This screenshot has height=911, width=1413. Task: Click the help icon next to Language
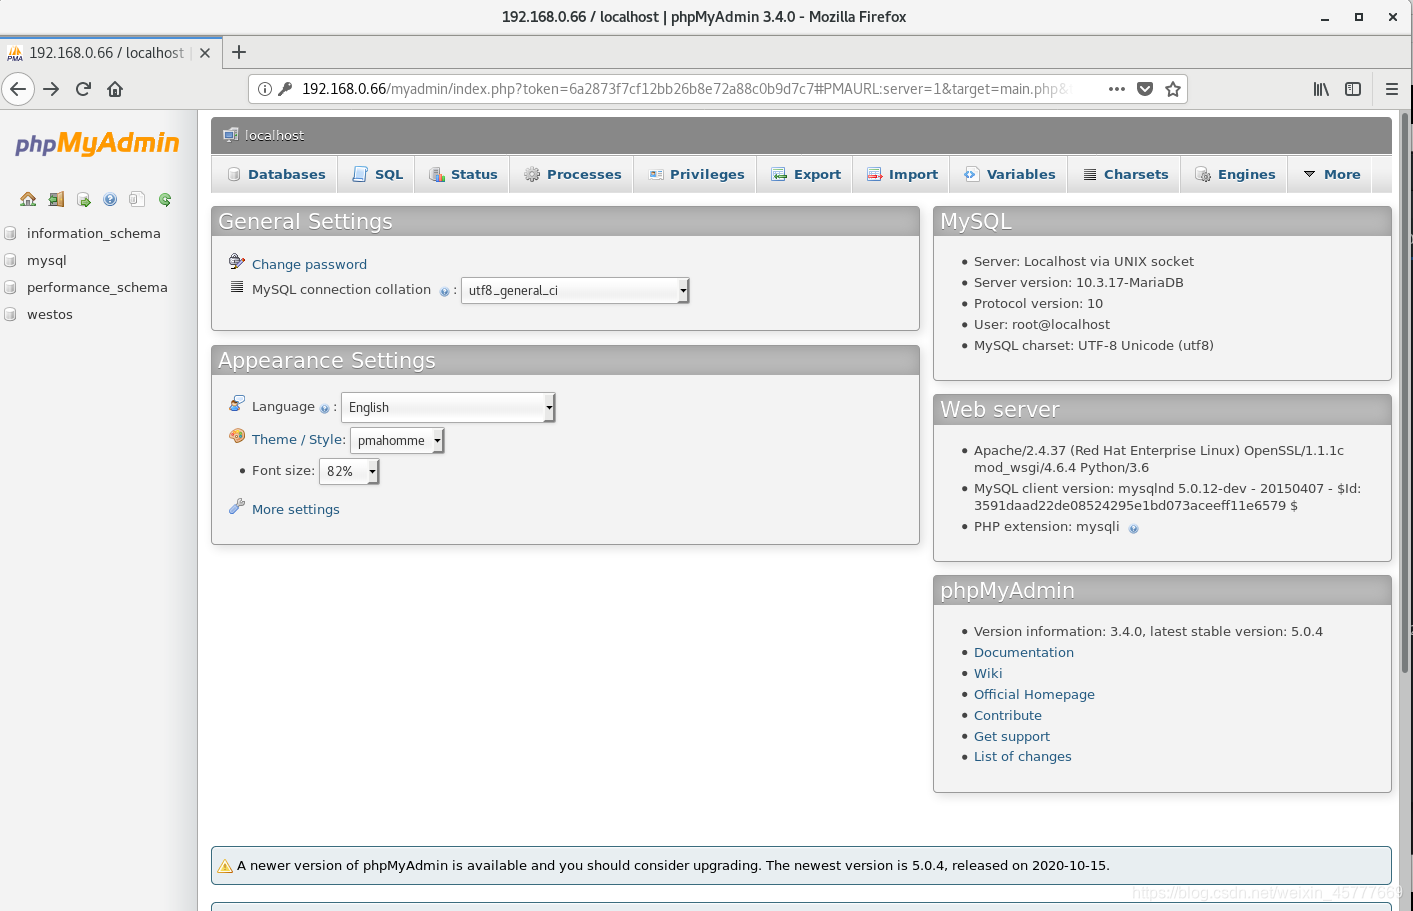pos(324,409)
